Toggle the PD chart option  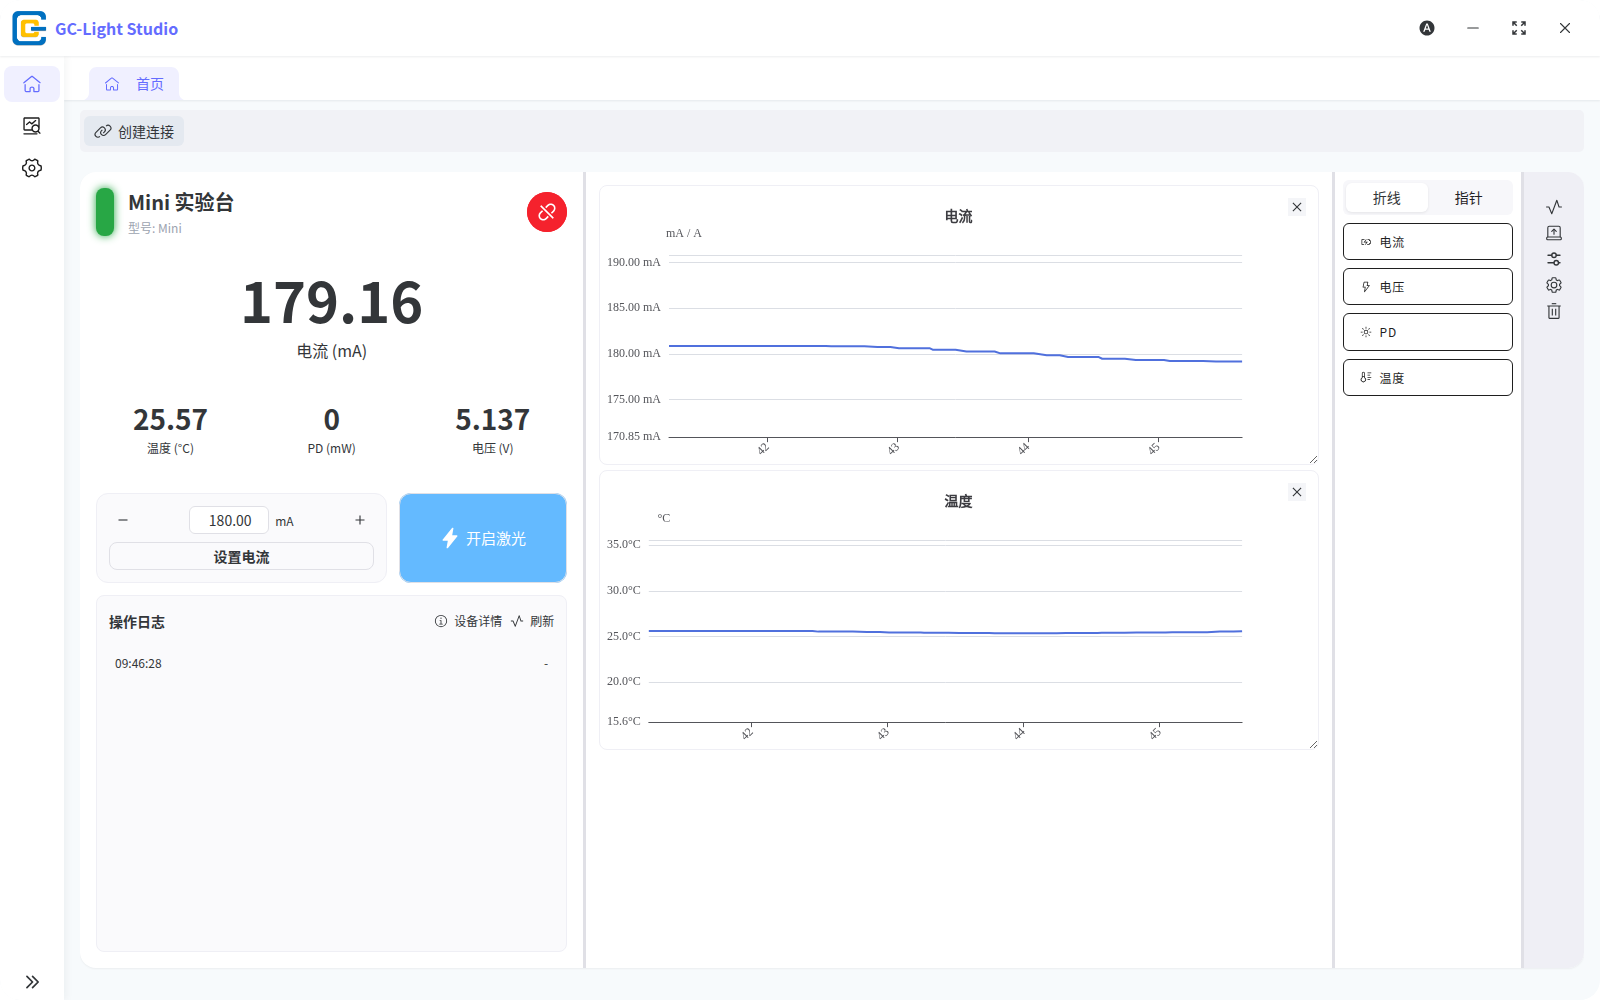[1428, 332]
